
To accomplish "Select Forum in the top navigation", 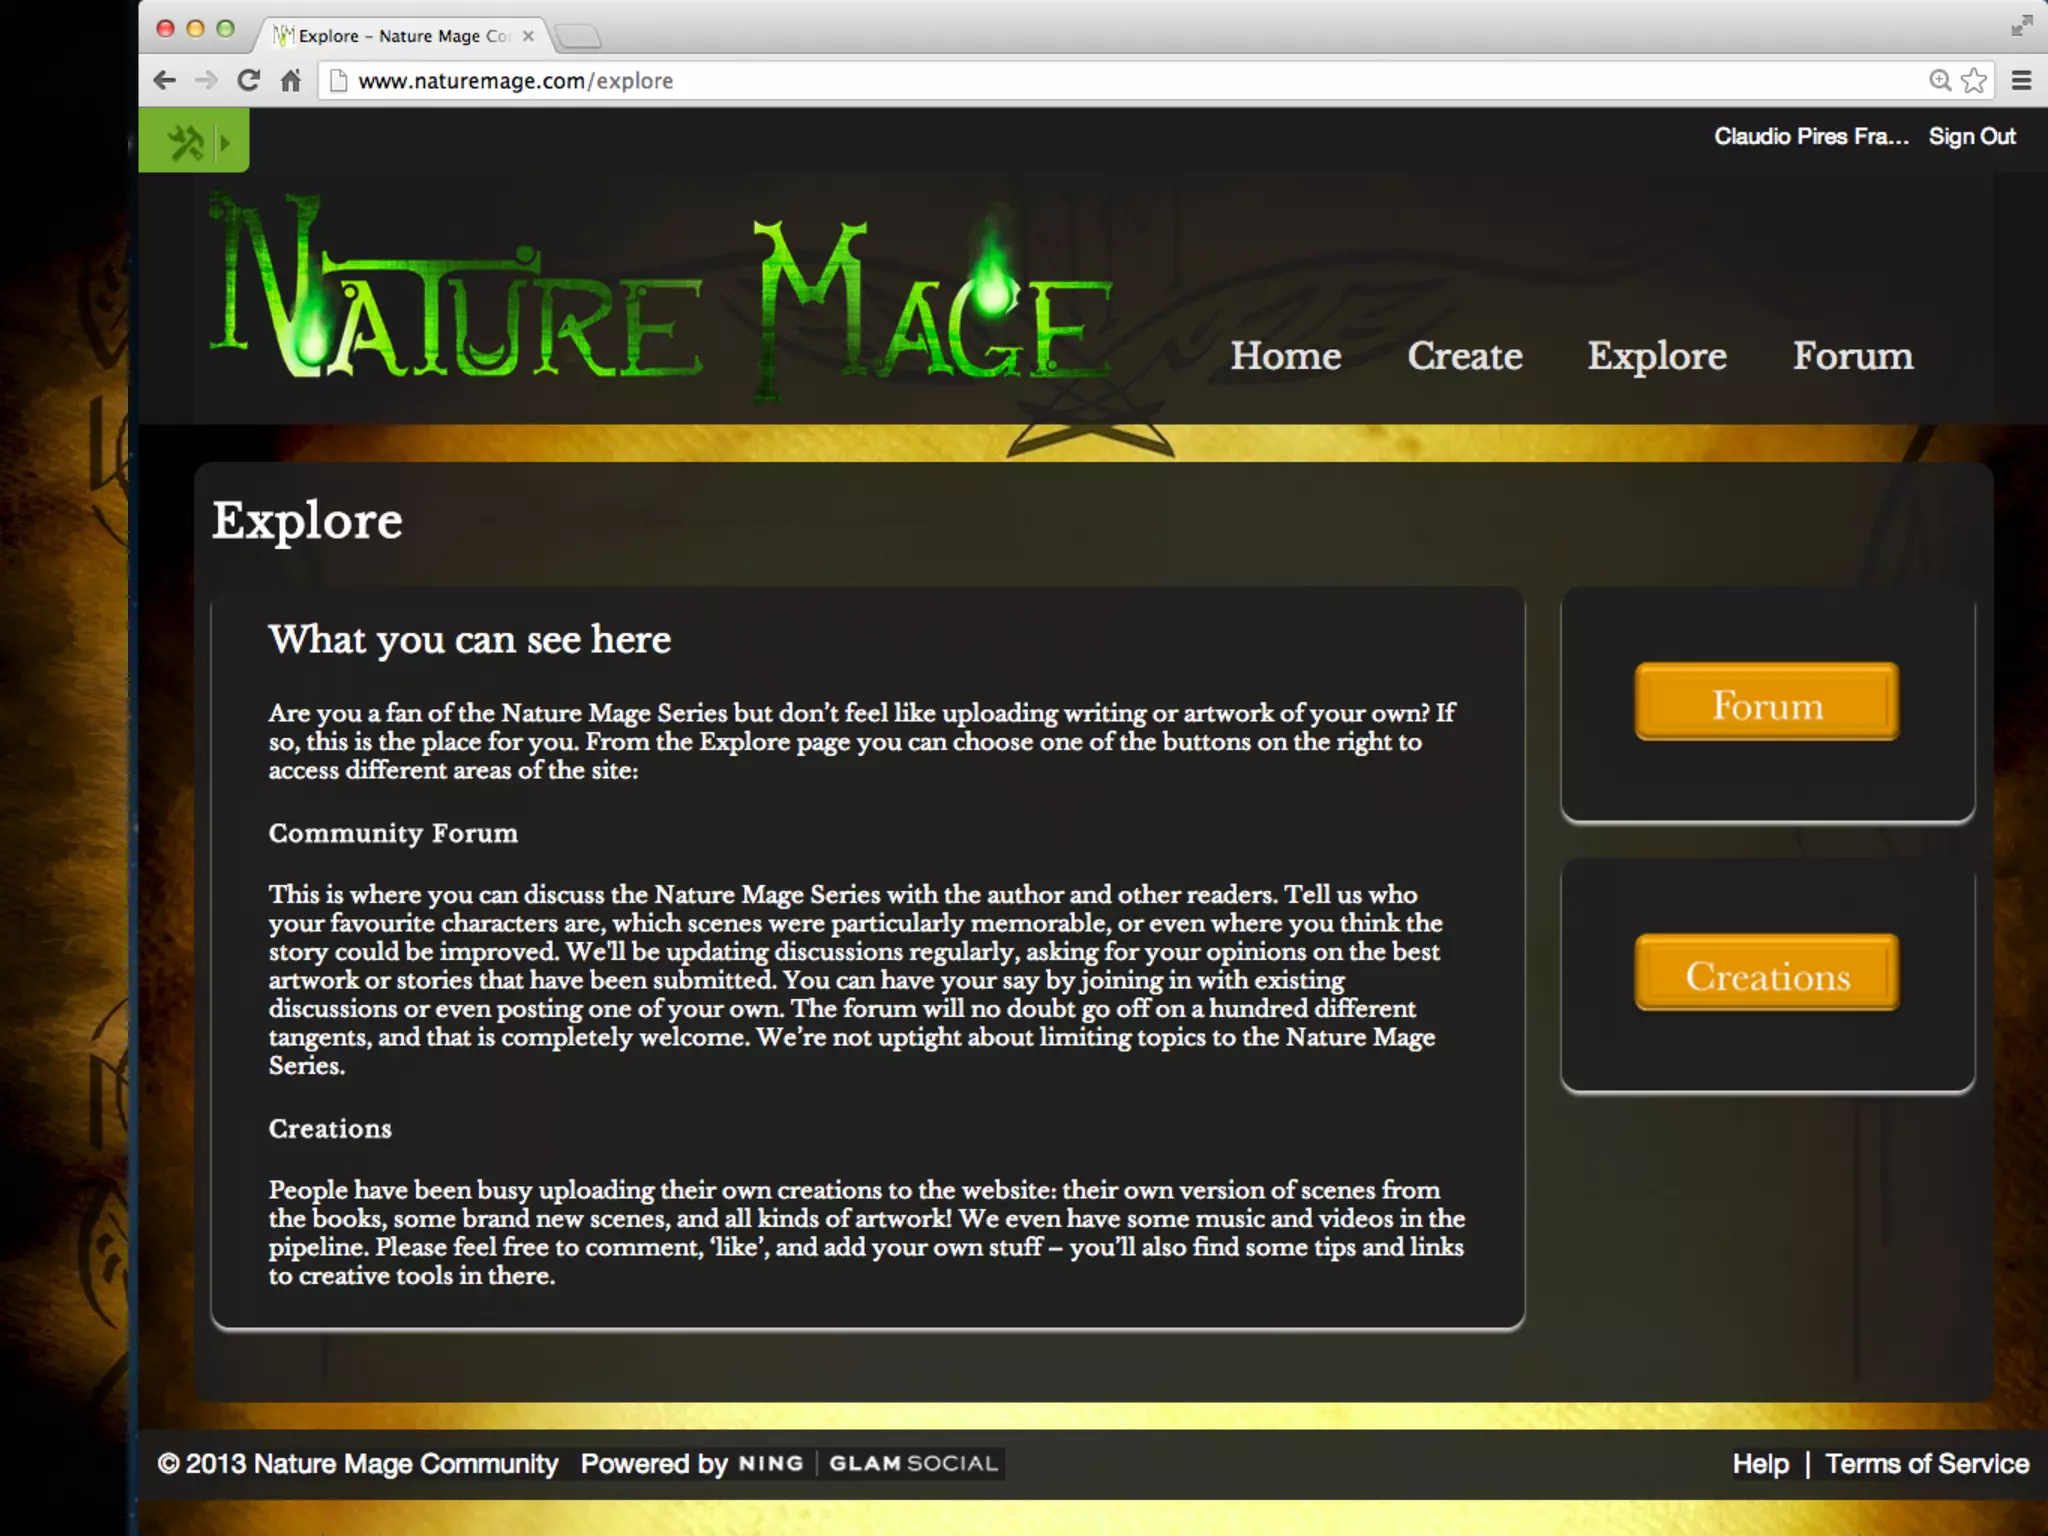I will pos(1852,357).
